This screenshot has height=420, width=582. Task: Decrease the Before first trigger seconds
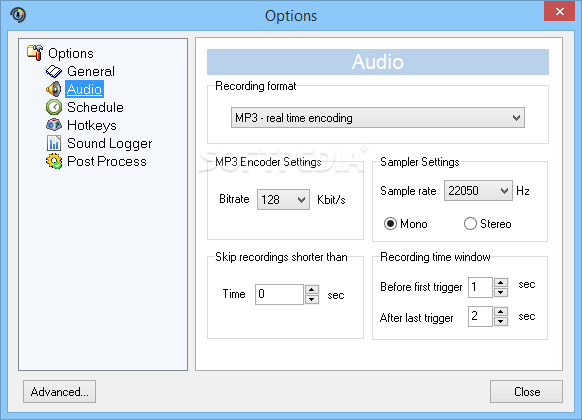tap(501, 292)
